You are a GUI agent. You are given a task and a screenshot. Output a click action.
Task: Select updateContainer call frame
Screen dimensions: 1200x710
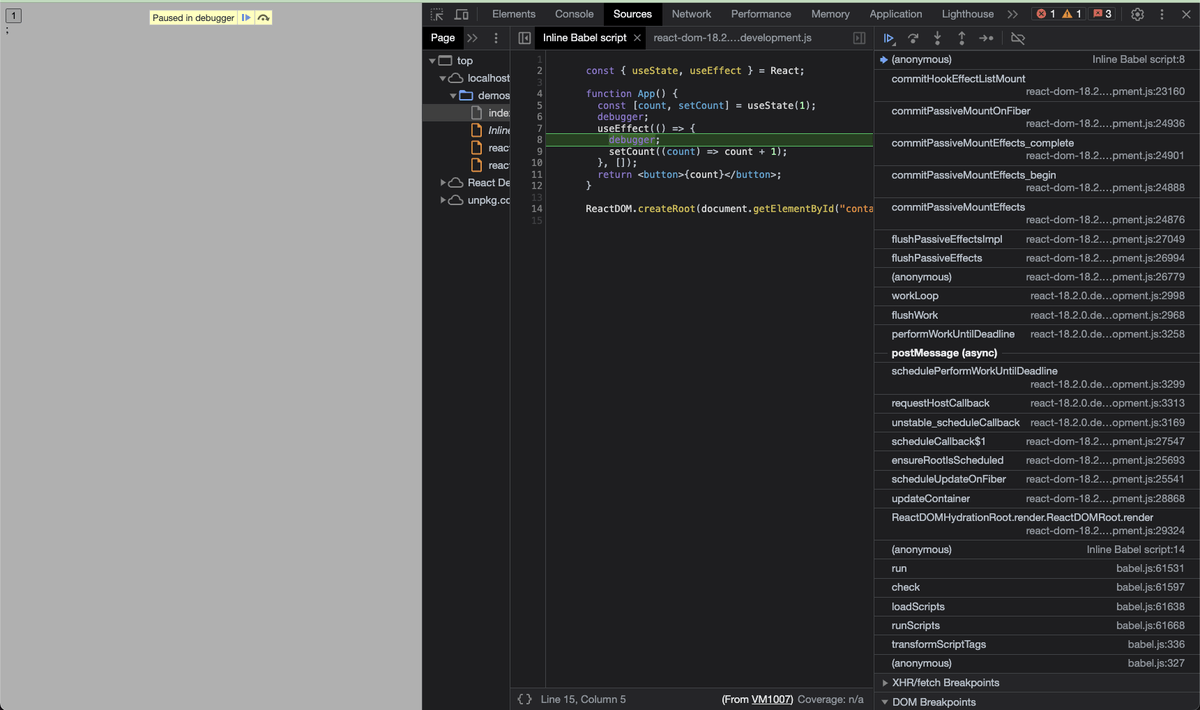1037,498
